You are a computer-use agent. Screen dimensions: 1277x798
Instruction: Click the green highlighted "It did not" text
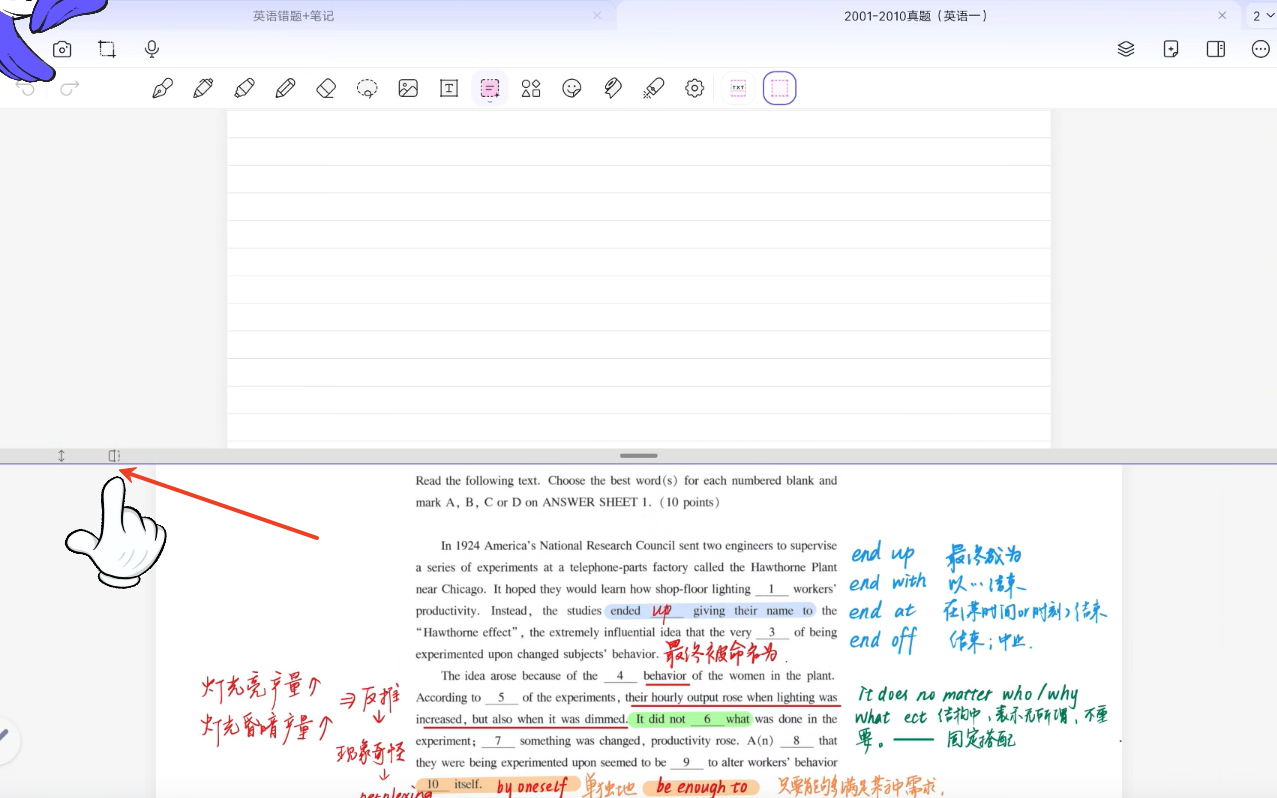(x=661, y=719)
